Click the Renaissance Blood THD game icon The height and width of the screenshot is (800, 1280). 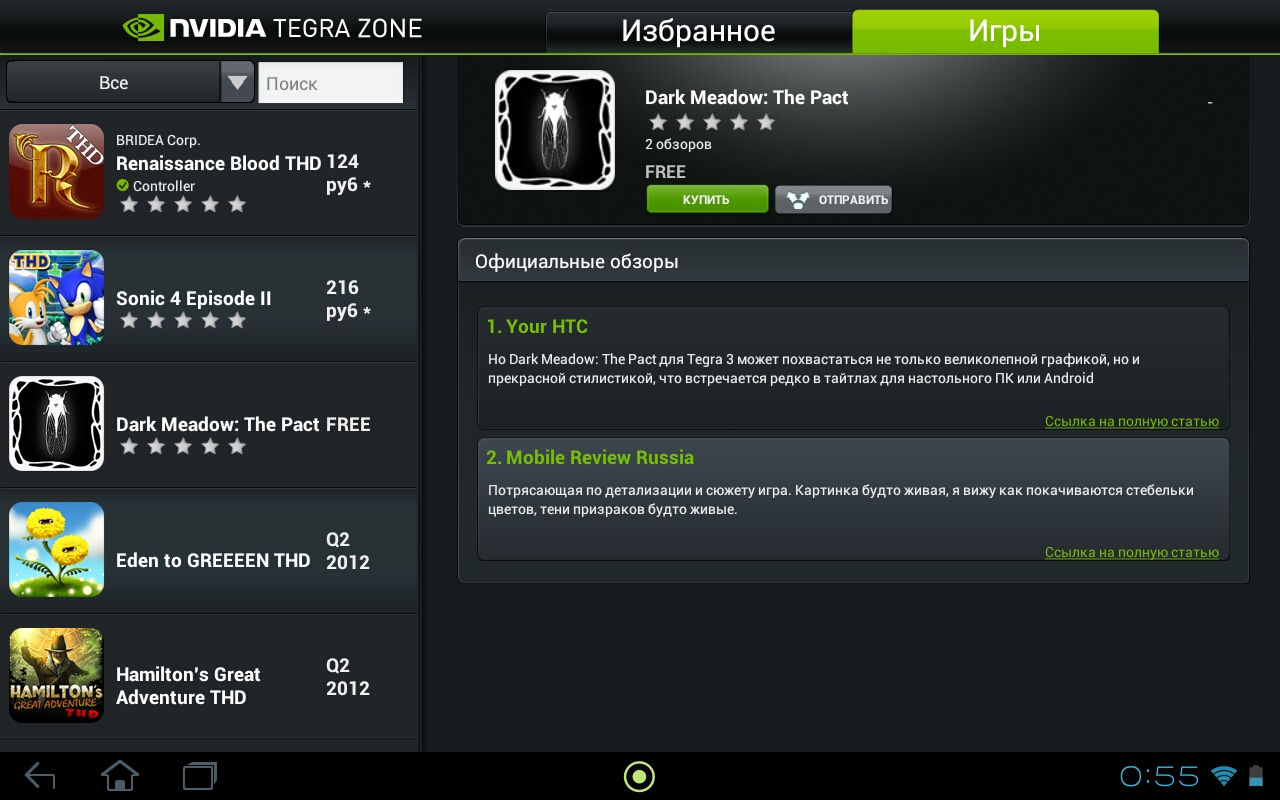tap(57, 171)
